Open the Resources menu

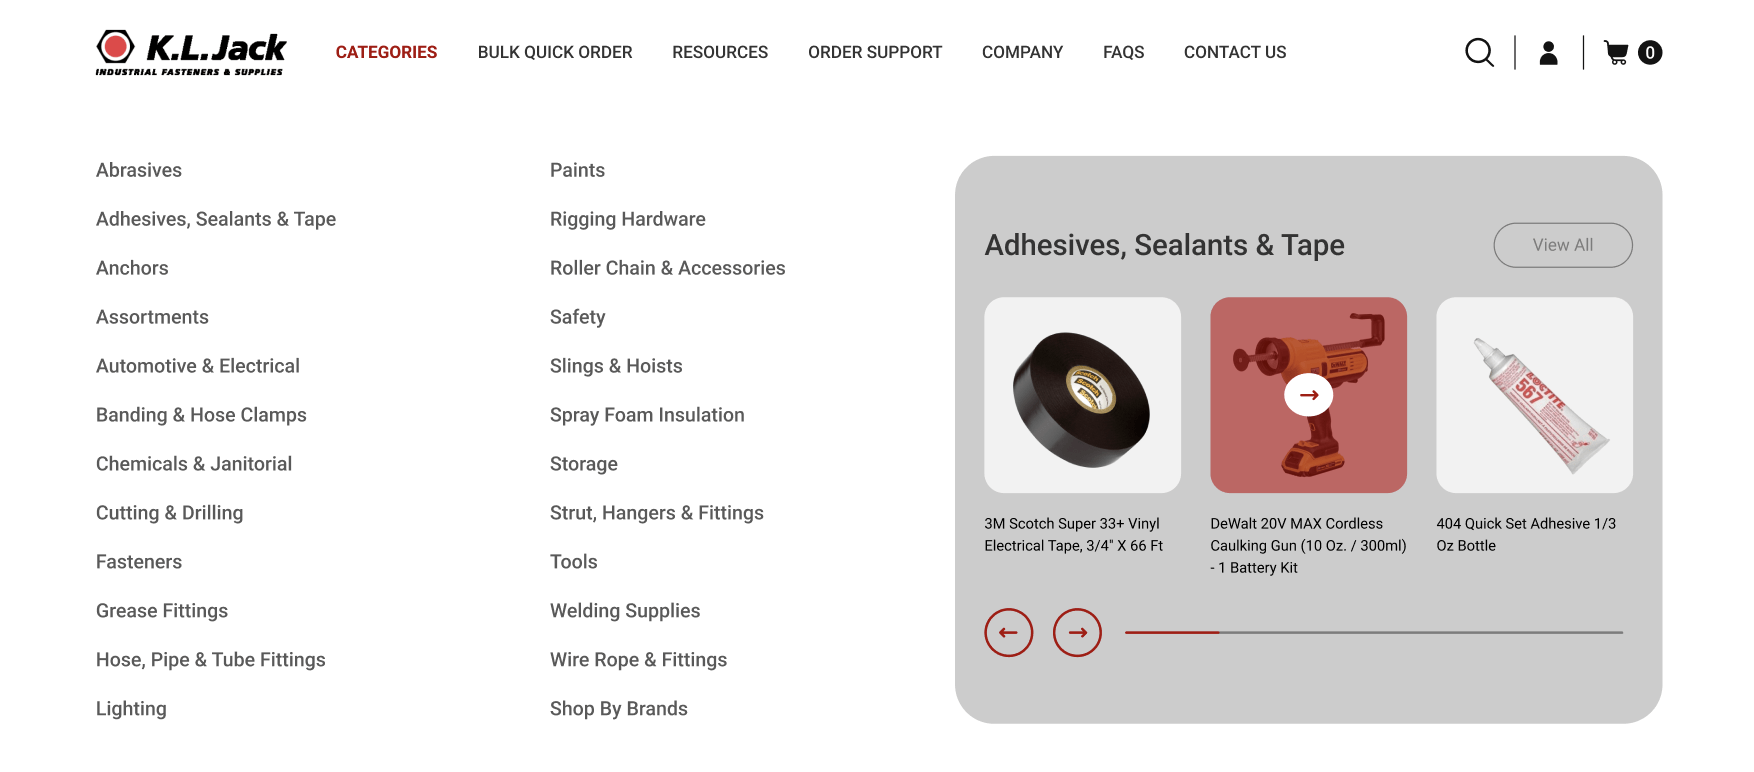coord(720,52)
